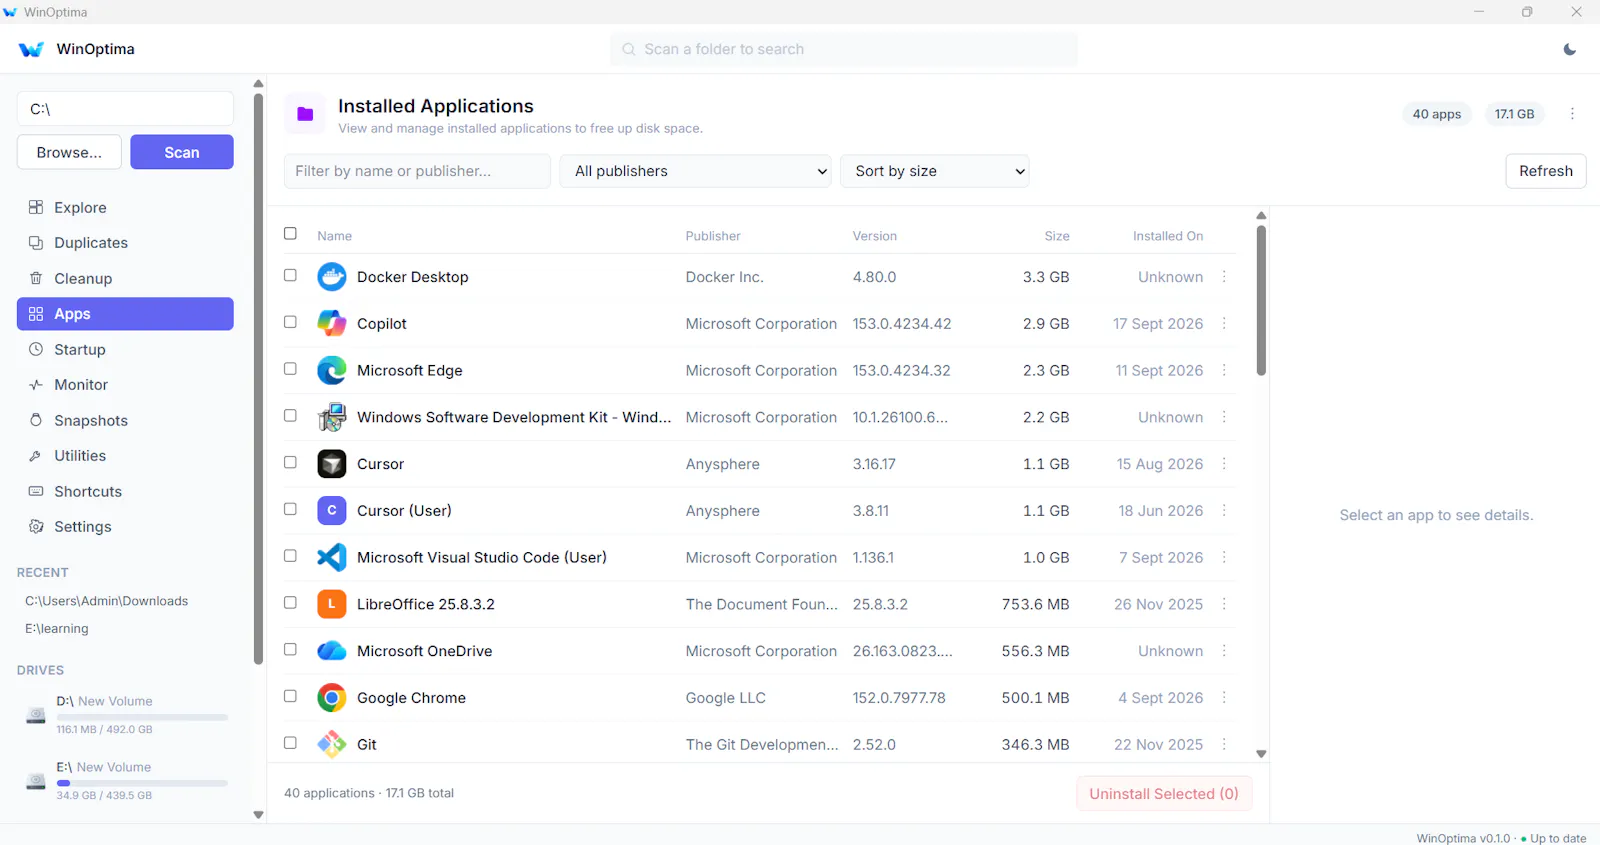This screenshot has height=845, width=1600.
Task: Check the select-all applications checkbox
Action: pyautogui.click(x=290, y=233)
